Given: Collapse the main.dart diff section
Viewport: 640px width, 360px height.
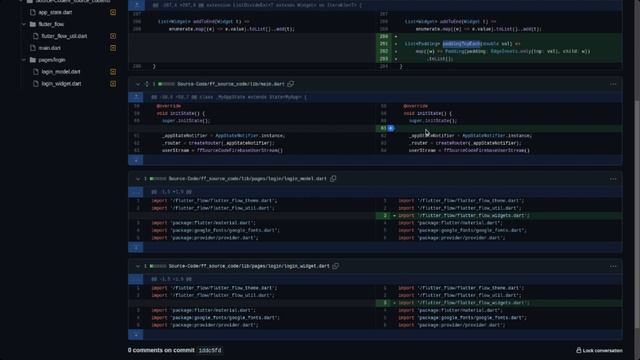Looking at the screenshot, I should tap(138, 84).
